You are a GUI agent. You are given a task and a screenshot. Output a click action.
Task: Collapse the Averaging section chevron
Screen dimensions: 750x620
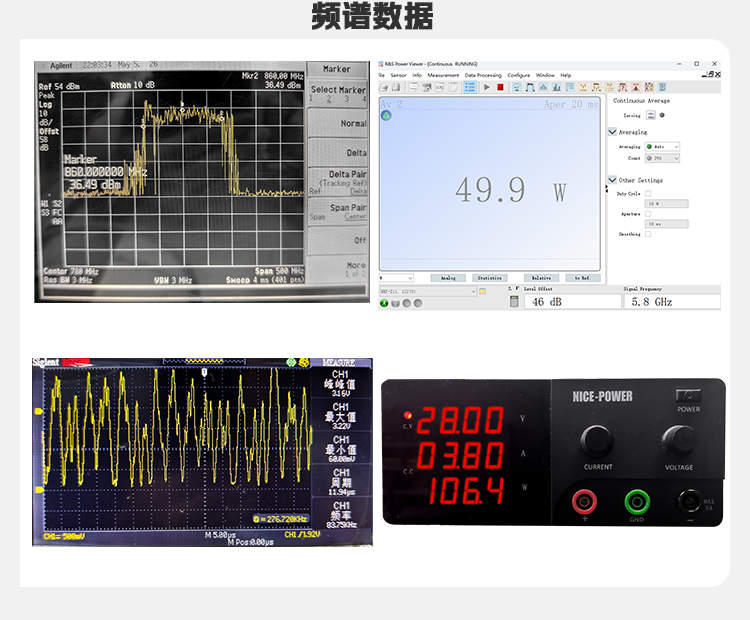tap(612, 131)
